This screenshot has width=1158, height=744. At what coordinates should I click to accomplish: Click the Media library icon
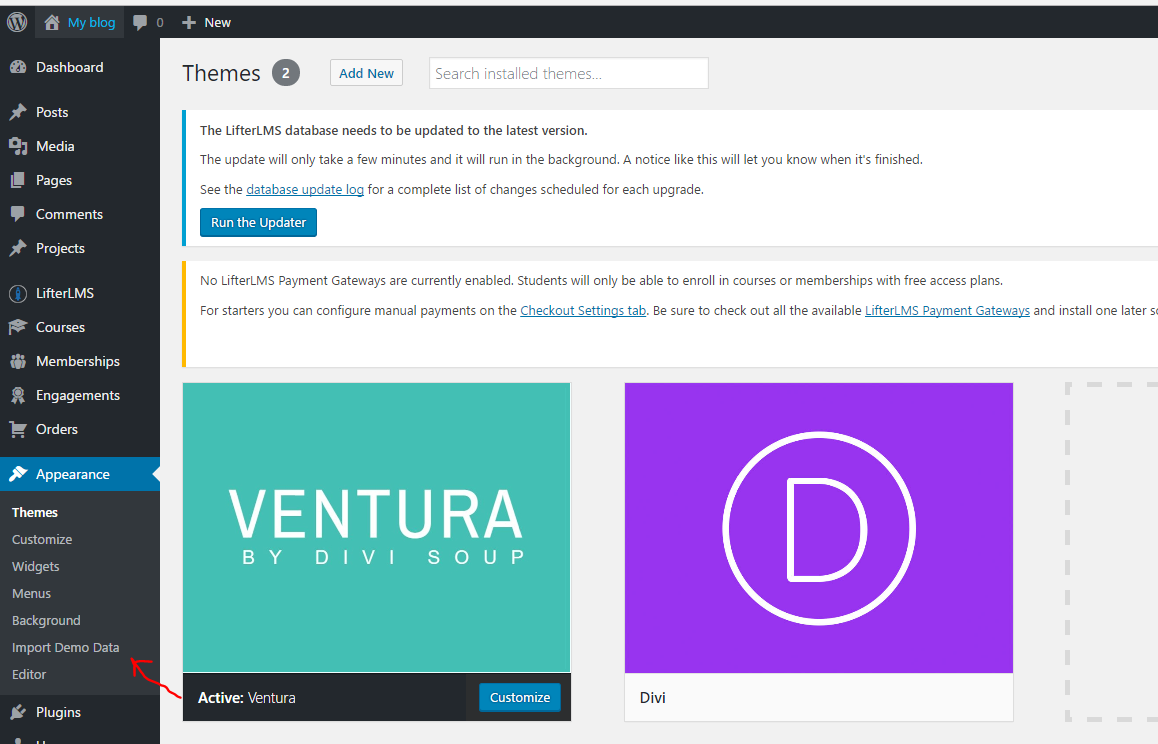[18, 146]
